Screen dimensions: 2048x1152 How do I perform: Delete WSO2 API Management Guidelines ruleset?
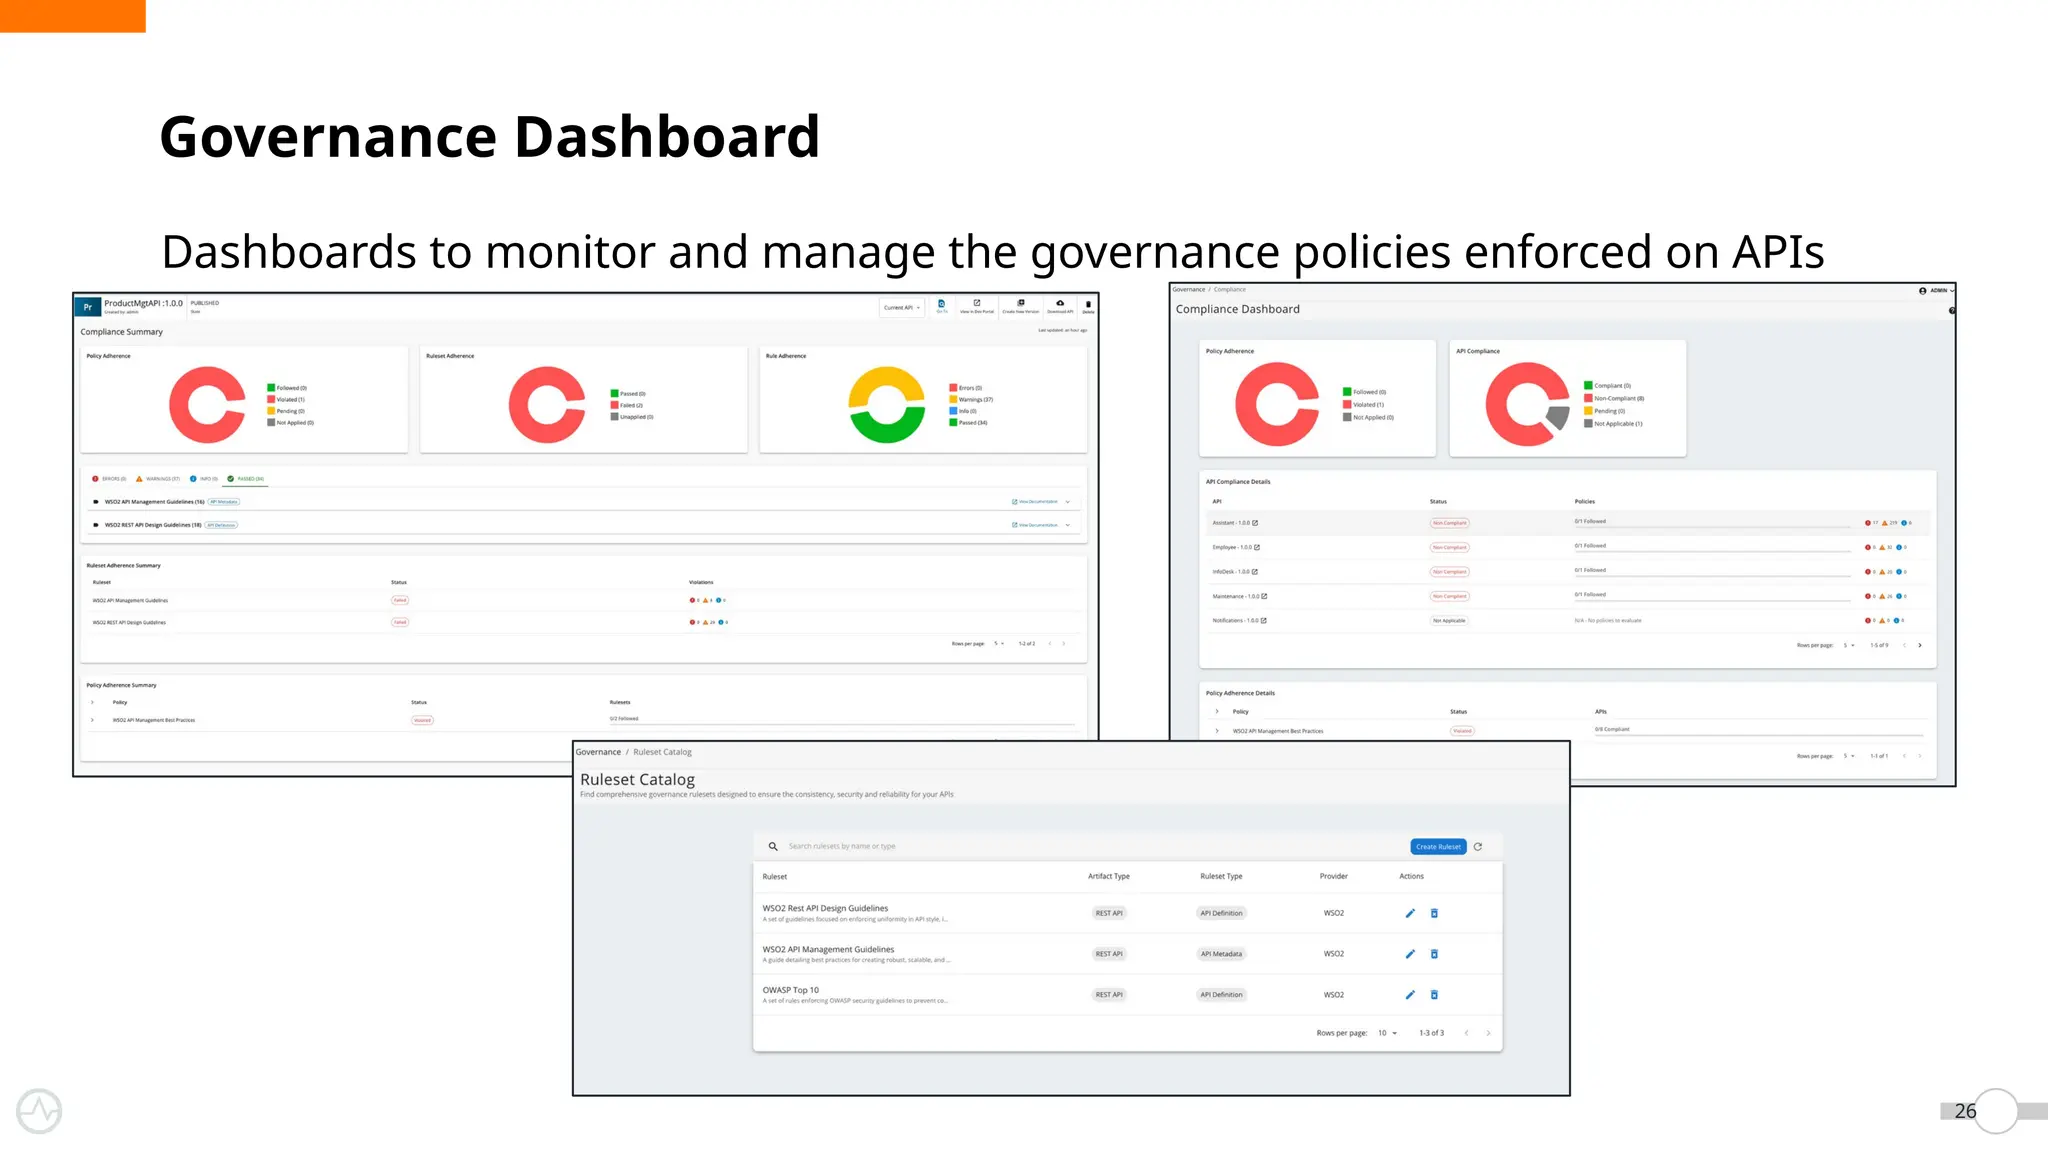click(x=1434, y=954)
